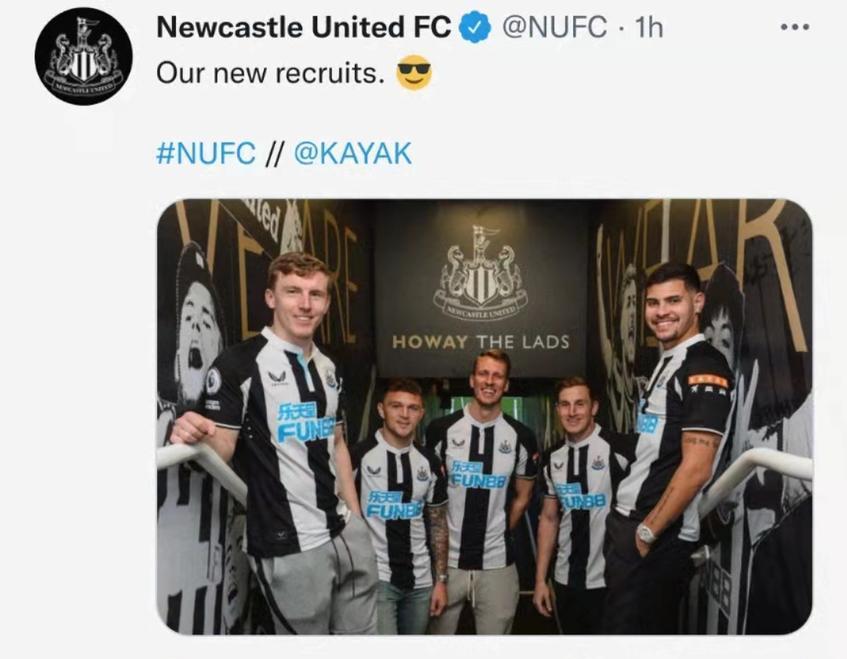Click the grey joggers drawstring in photo
The width and height of the screenshot is (847, 659).
[473, 588]
